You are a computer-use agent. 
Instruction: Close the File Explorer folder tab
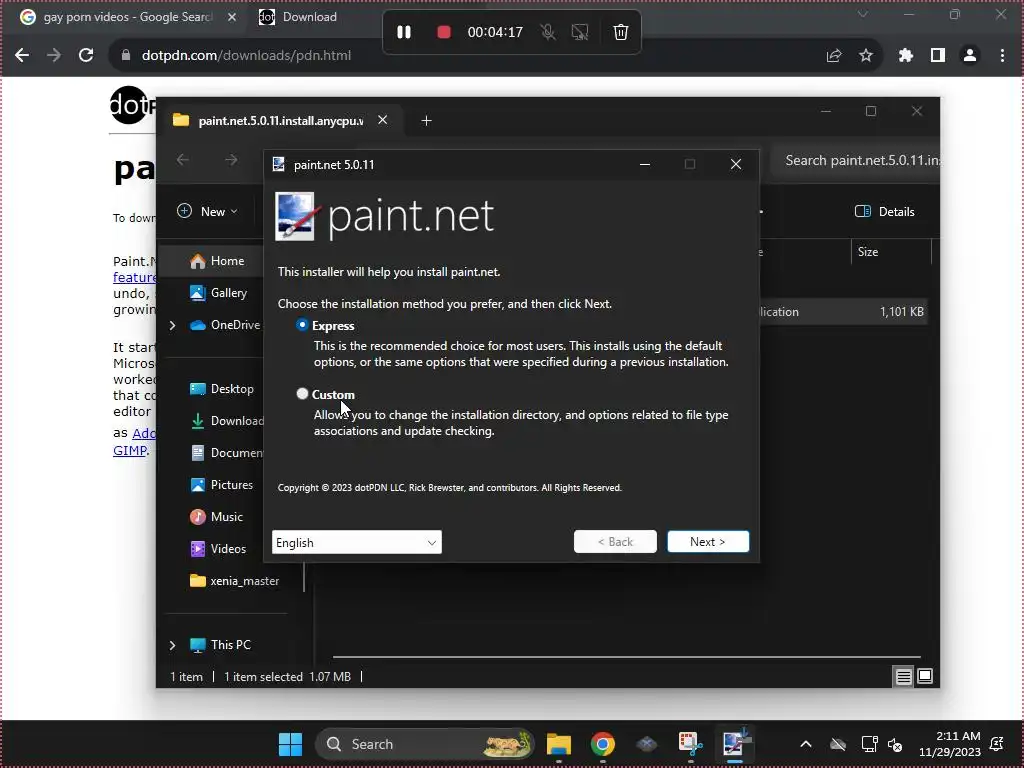(383, 120)
